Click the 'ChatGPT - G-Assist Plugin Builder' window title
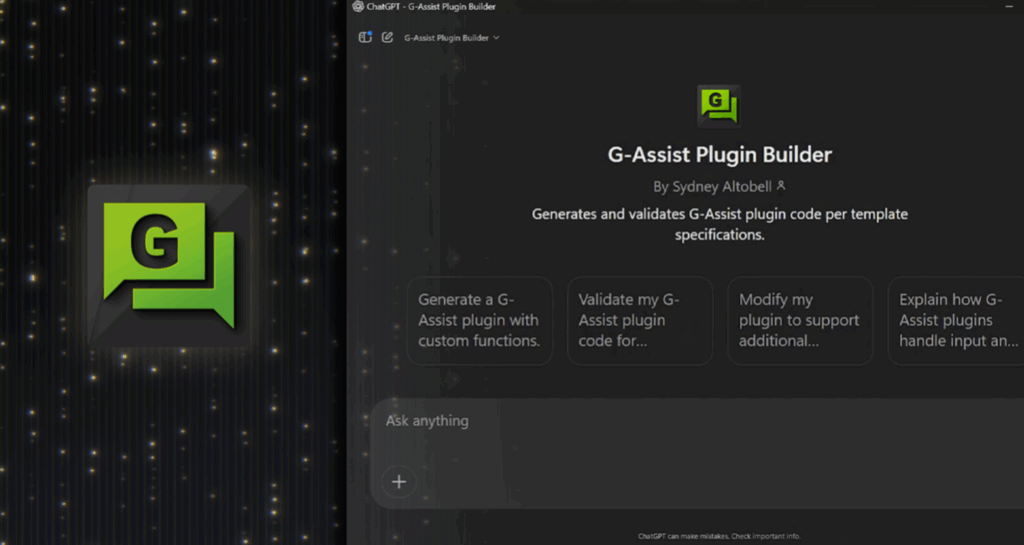Viewport: 1024px width, 545px height. 431,7
